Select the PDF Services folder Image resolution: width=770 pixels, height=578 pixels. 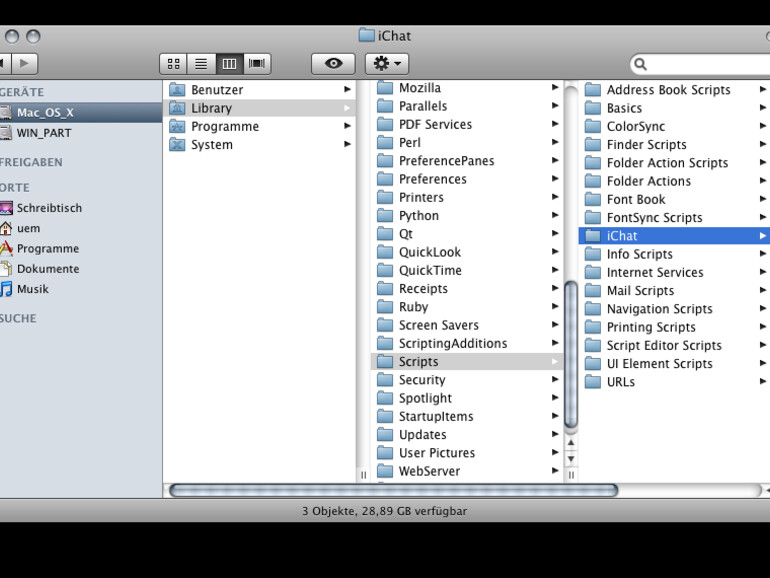[467, 124]
